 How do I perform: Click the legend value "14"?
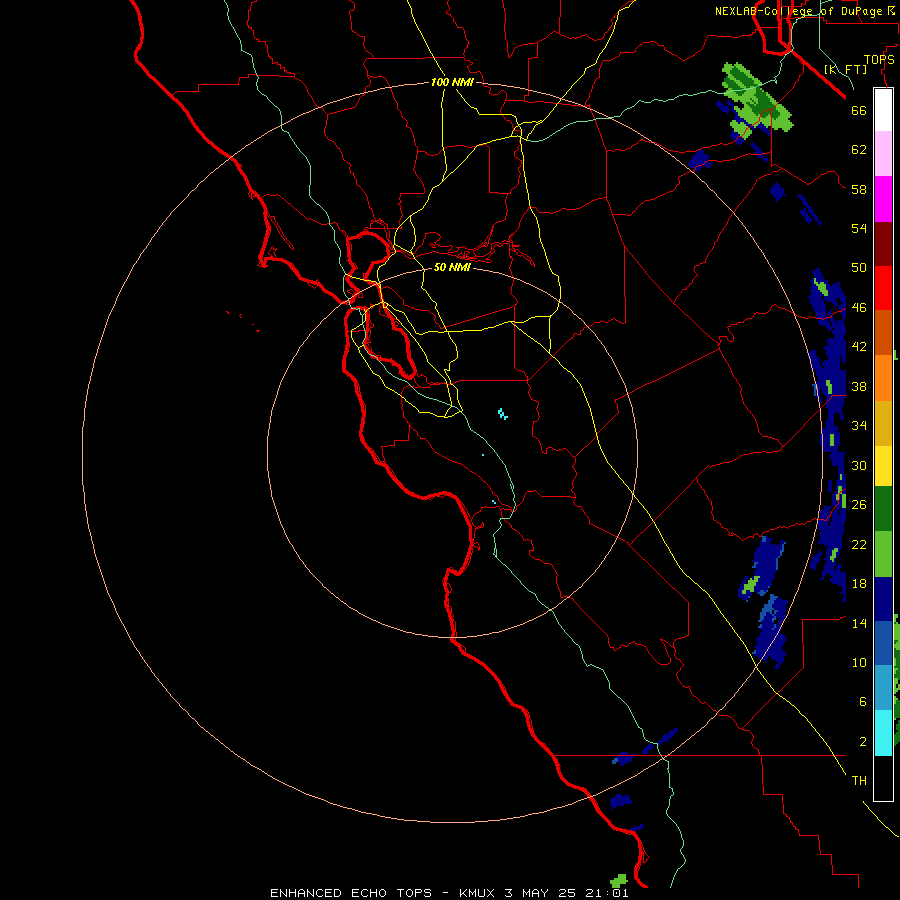tap(859, 623)
